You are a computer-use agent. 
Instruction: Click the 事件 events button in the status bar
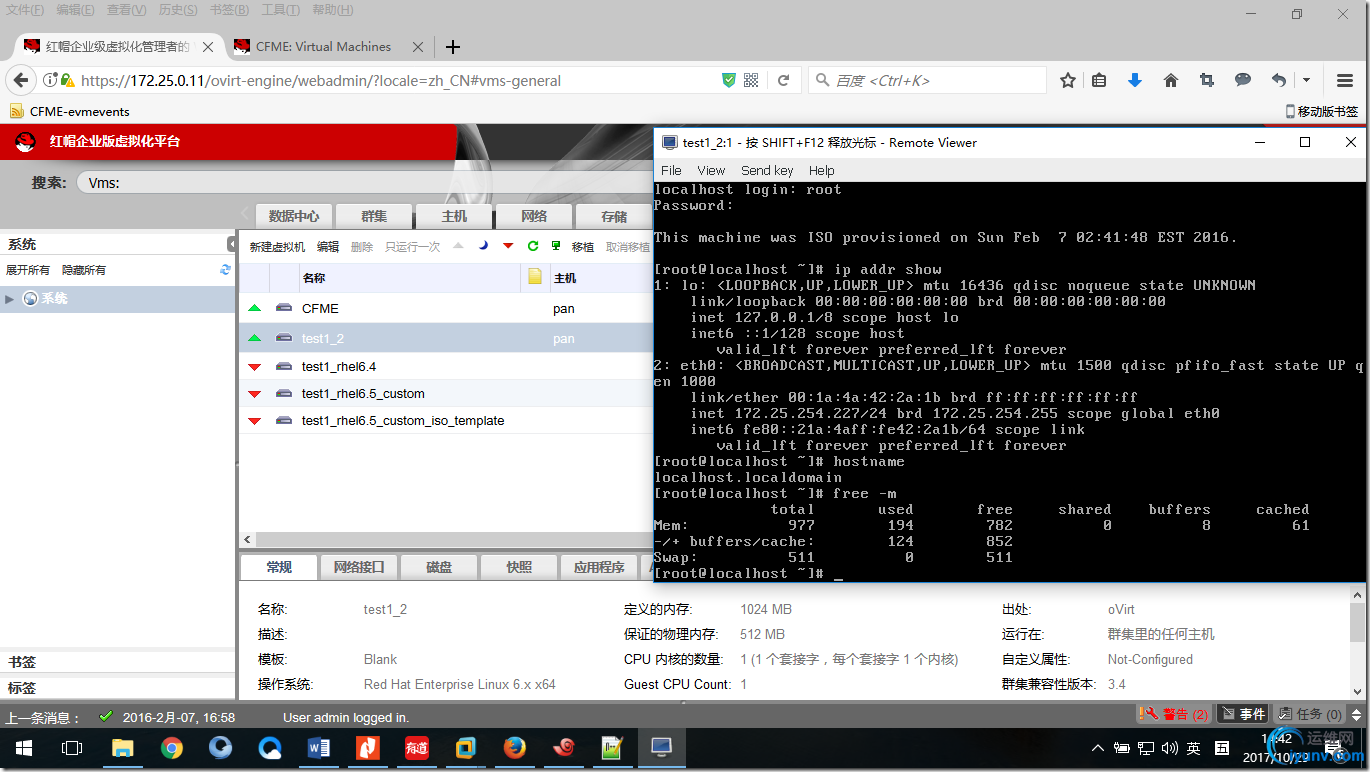[x=1243, y=714]
